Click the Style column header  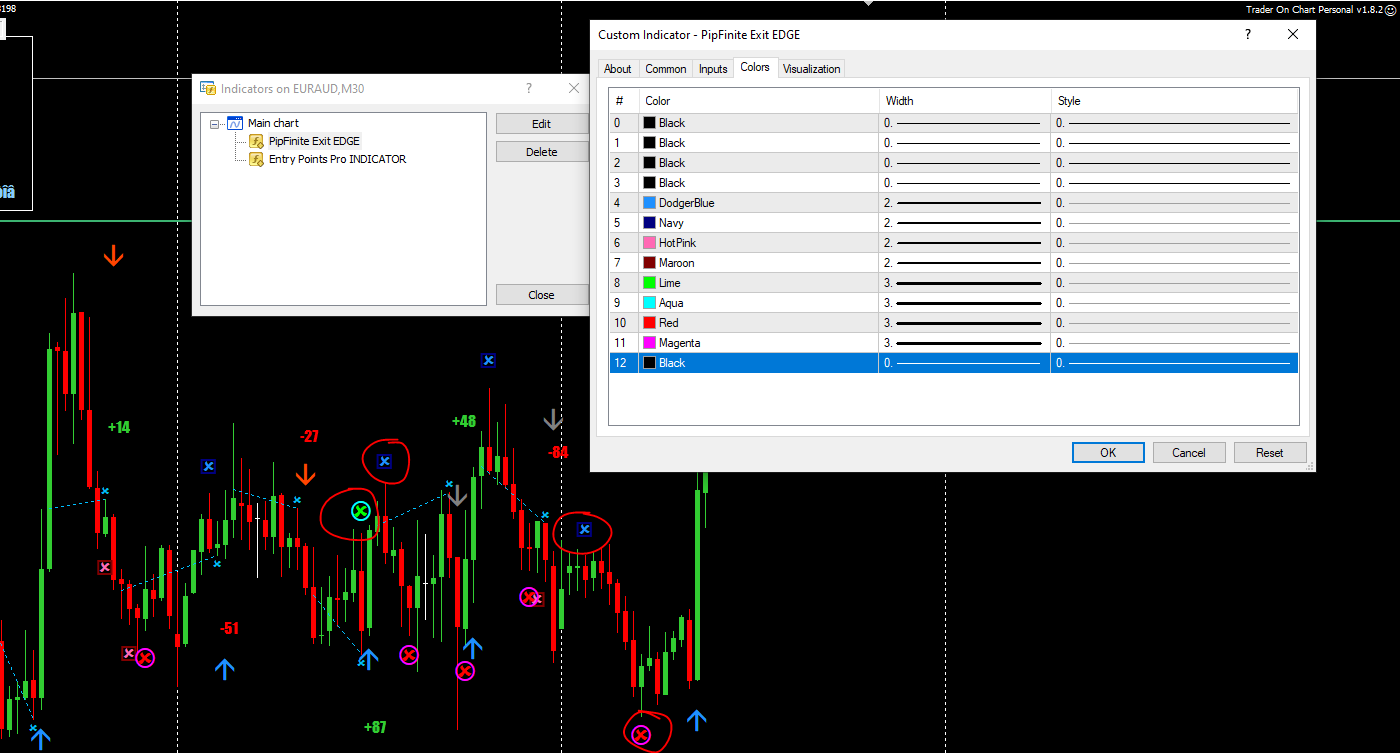[1175, 101]
